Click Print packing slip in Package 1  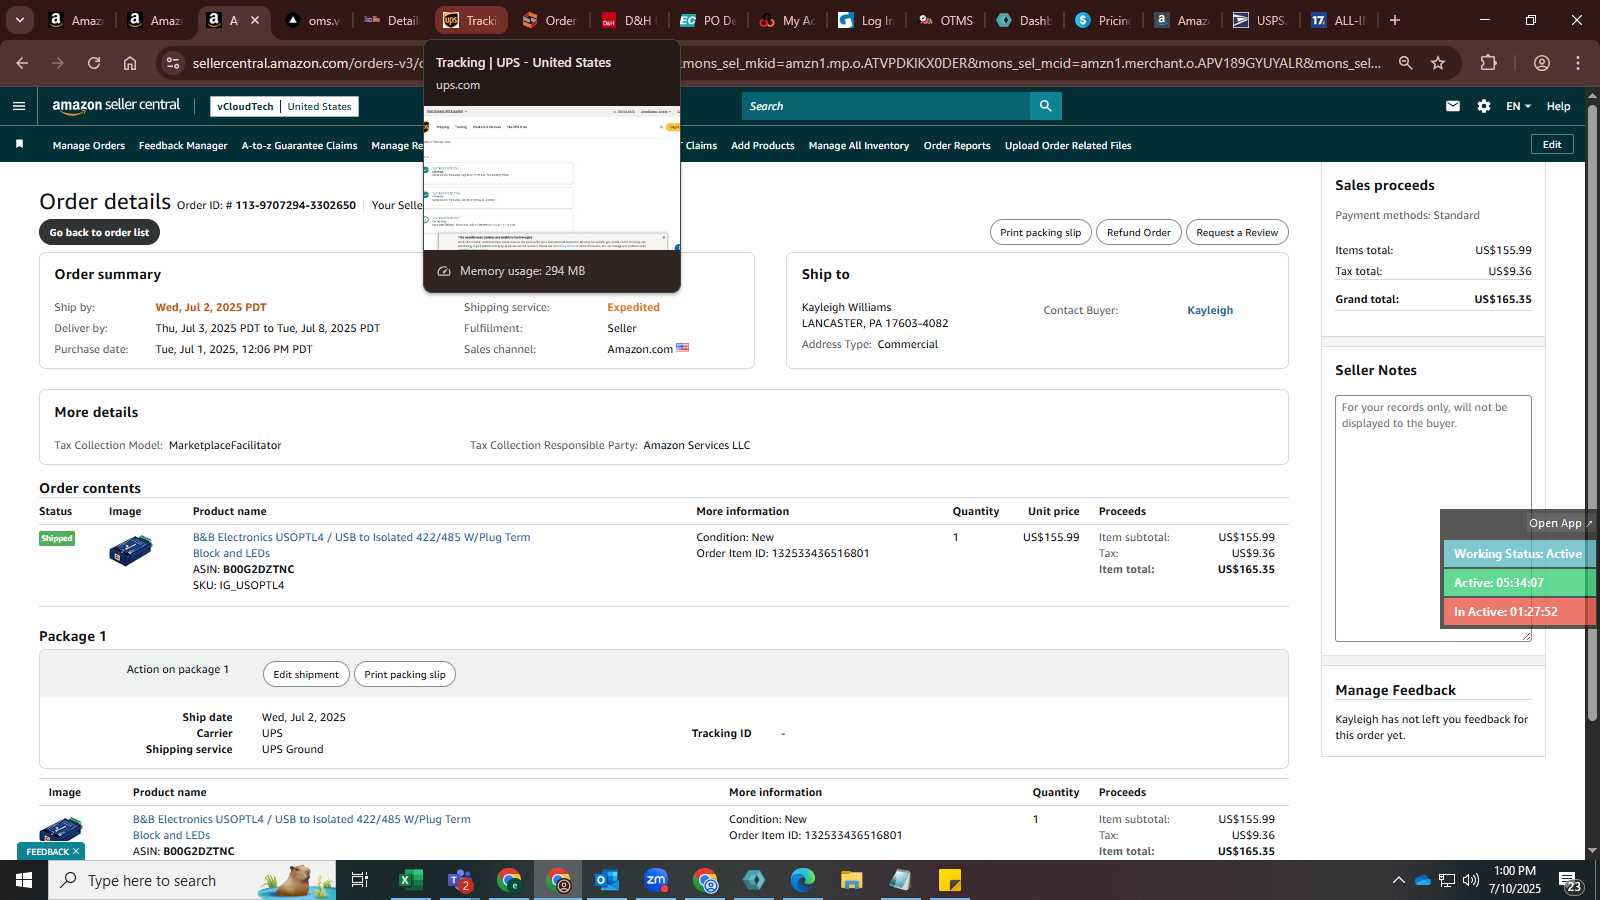tap(405, 674)
